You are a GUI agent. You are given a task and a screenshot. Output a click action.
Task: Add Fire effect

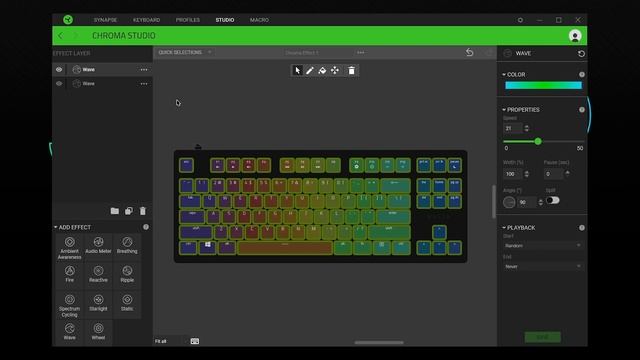point(69,274)
